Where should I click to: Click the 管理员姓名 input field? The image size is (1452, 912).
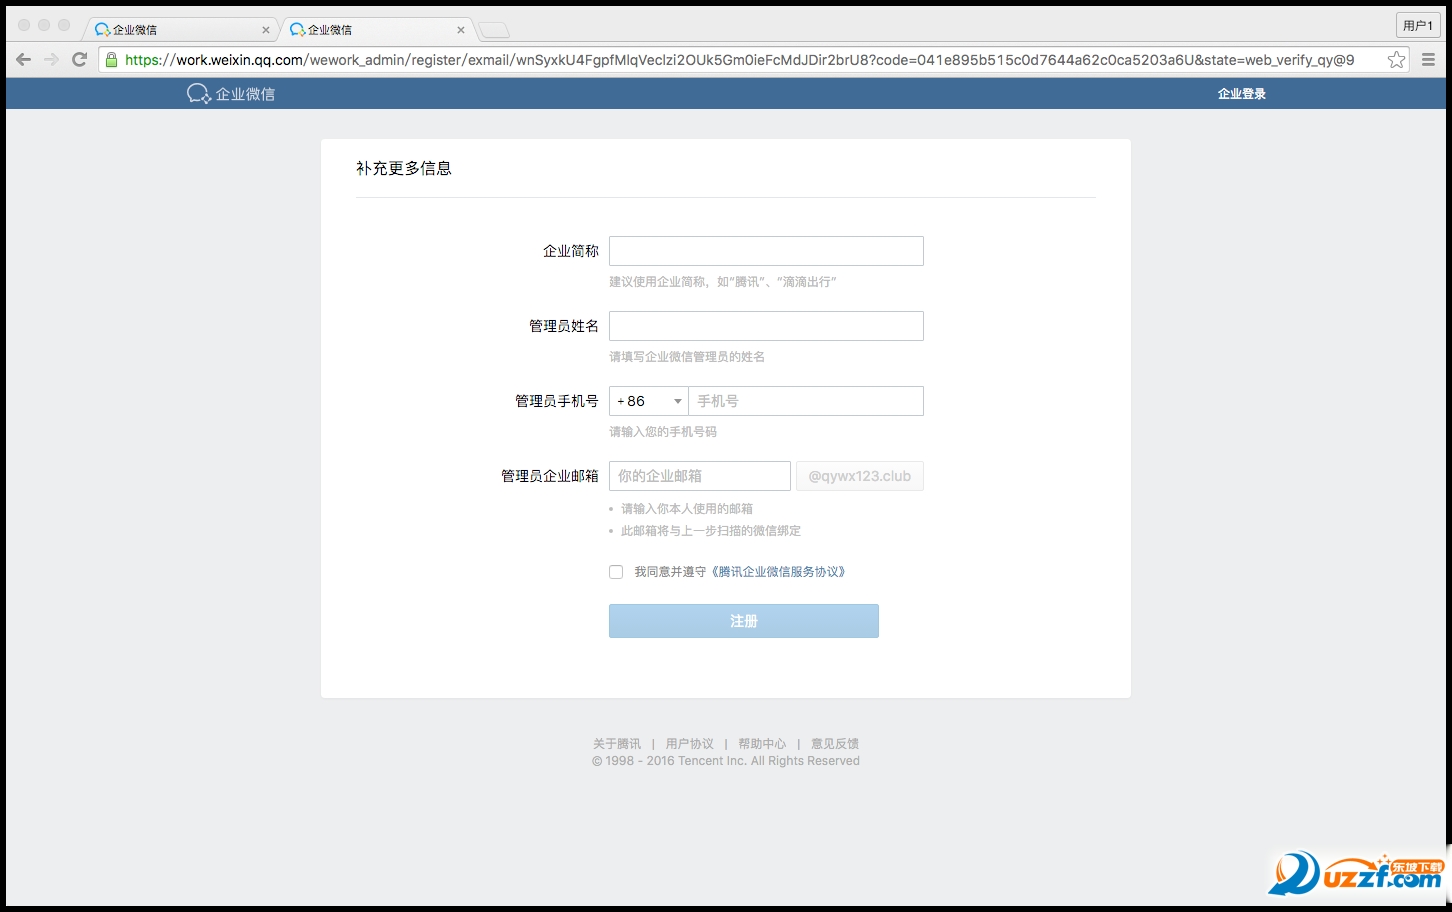(x=766, y=326)
